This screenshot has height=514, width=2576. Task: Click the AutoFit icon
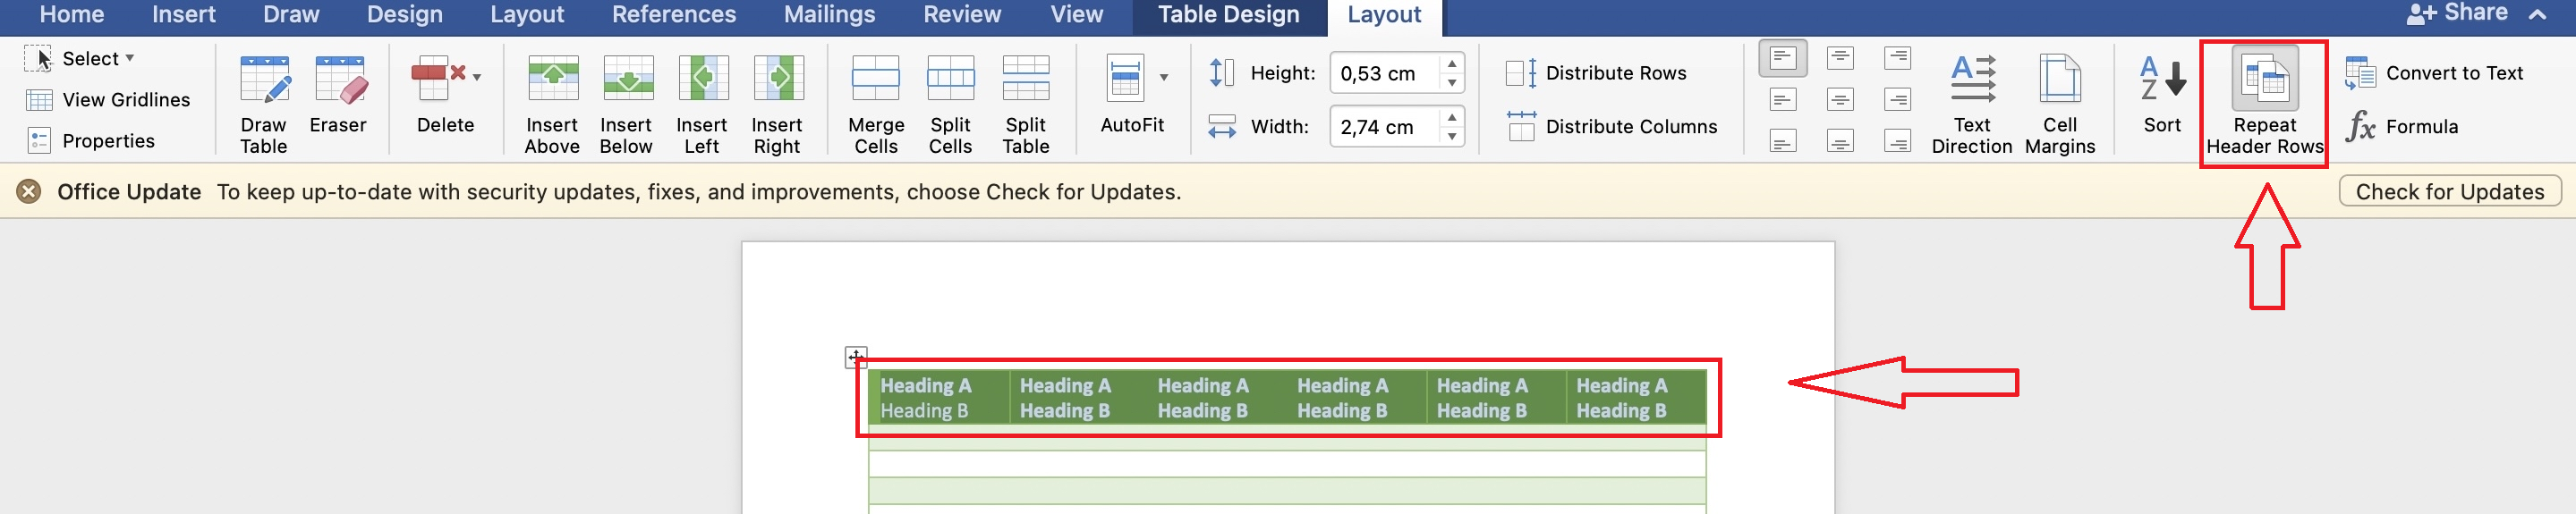pyautogui.click(x=1126, y=78)
